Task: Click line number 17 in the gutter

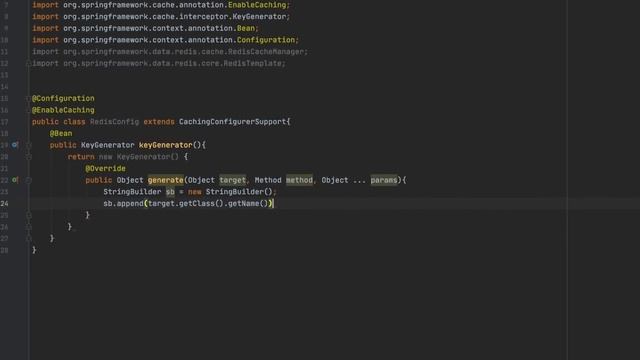Action: coord(4,122)
